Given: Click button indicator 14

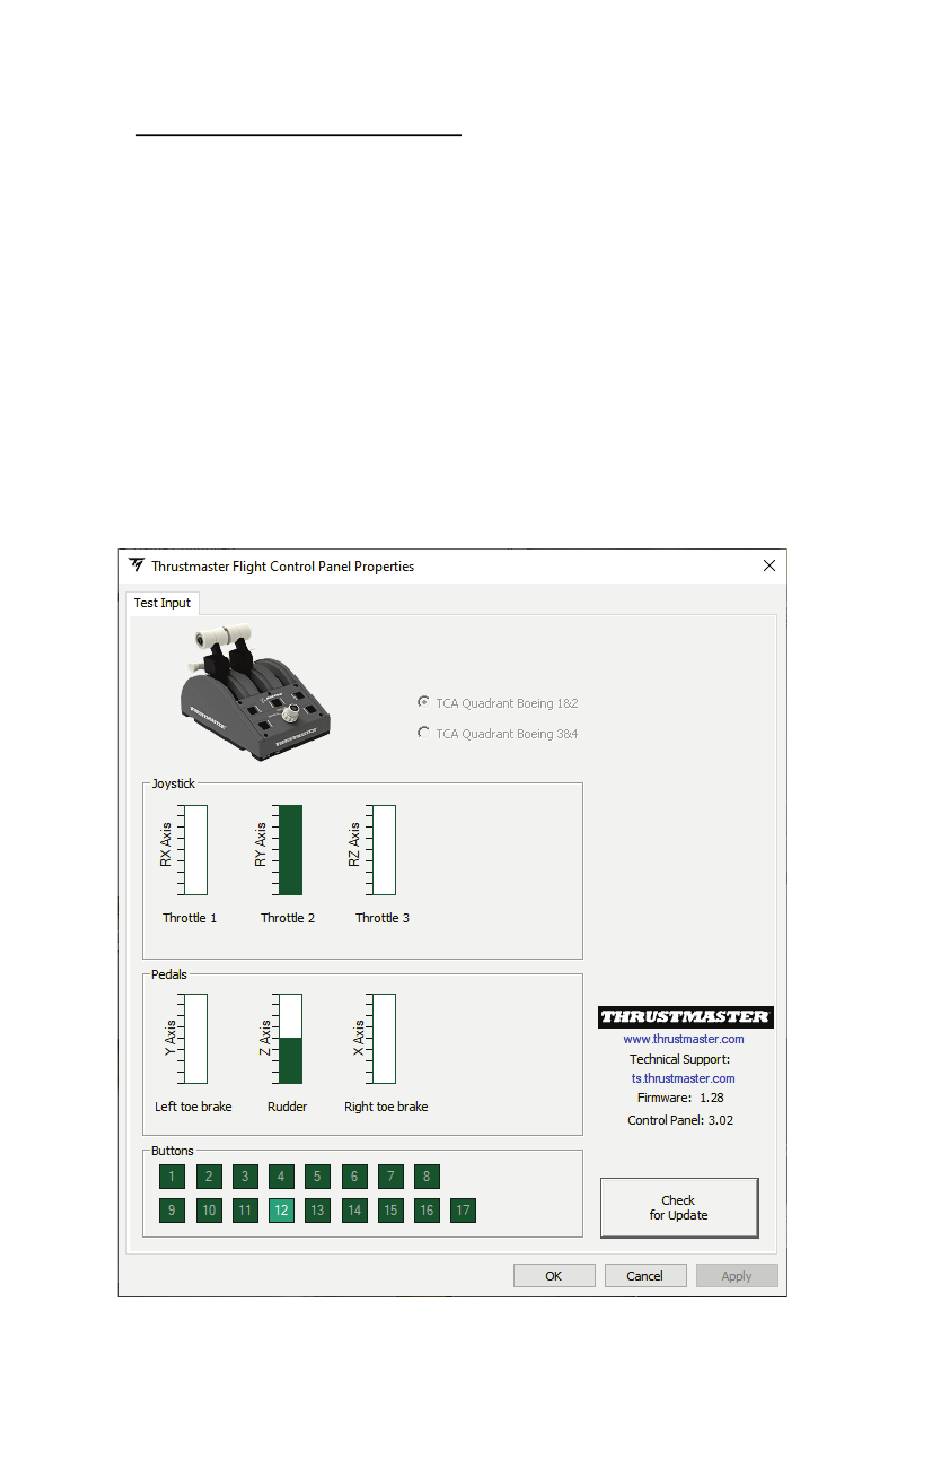Looking at the screenshot, I should coord(354,1210).
